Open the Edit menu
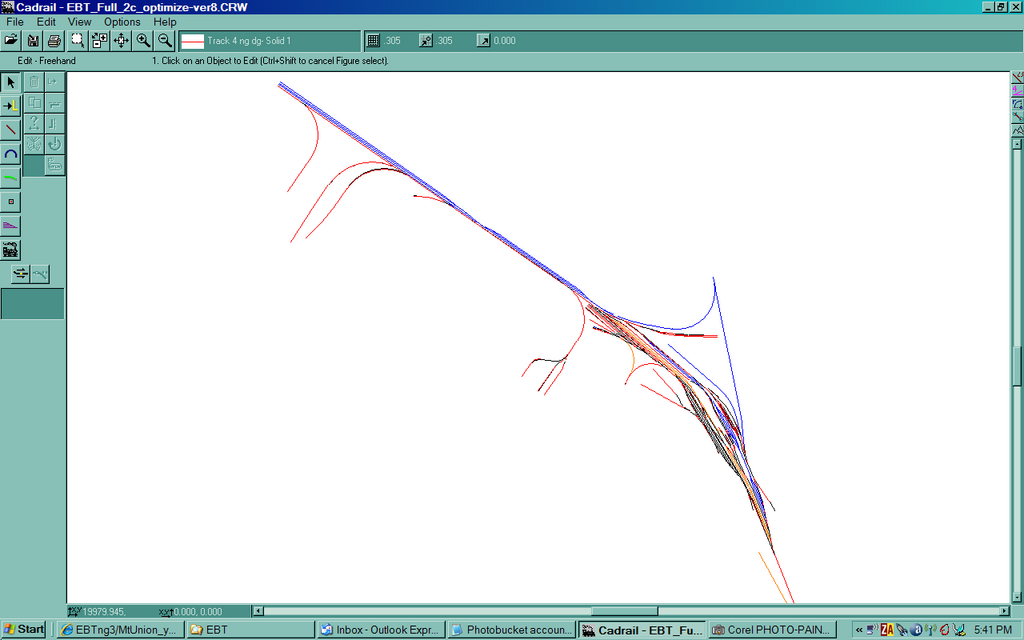This screenshot has width=1024, height=640. click(x=46, y=22)
